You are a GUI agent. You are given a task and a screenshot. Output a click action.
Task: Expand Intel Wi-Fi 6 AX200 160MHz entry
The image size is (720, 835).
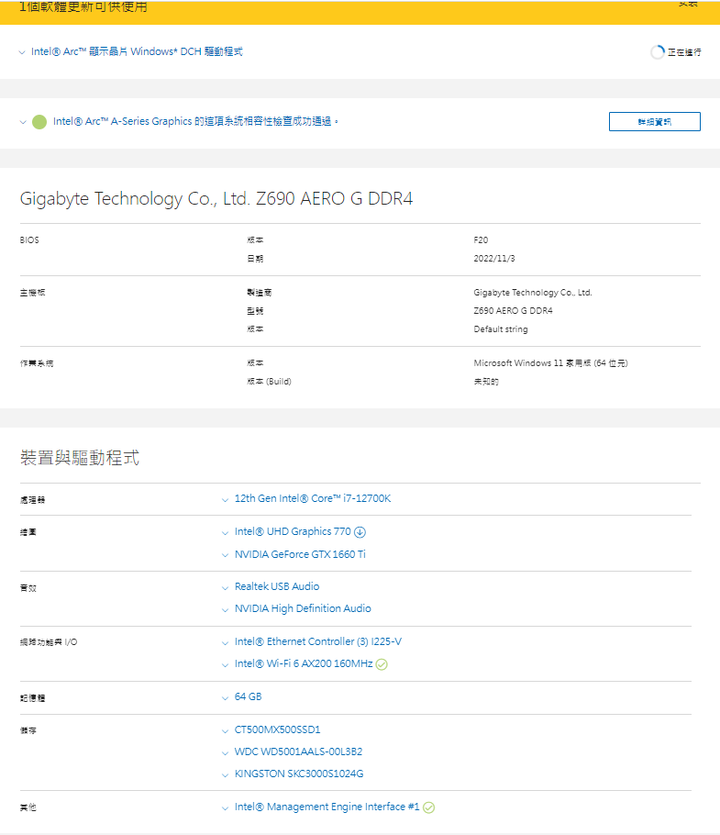[225, 665]
